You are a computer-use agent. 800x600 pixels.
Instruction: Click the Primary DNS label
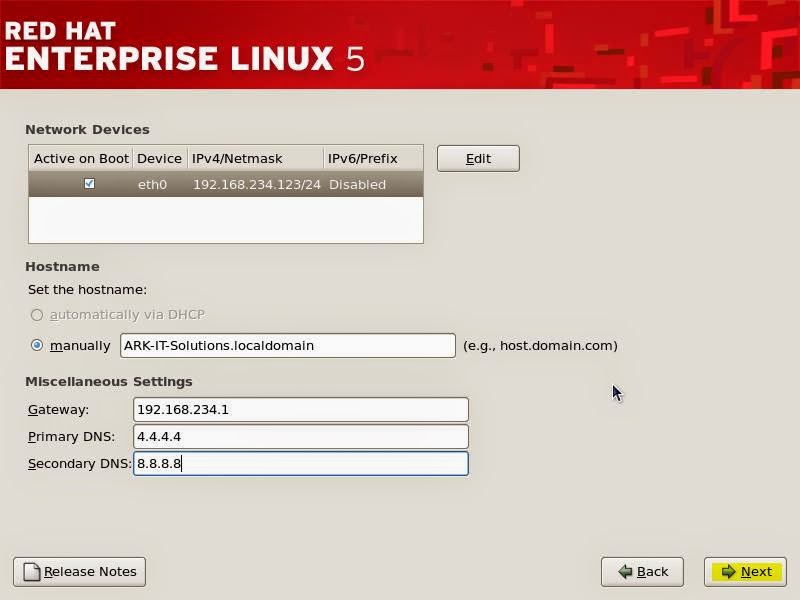click(x=71, y=437)
